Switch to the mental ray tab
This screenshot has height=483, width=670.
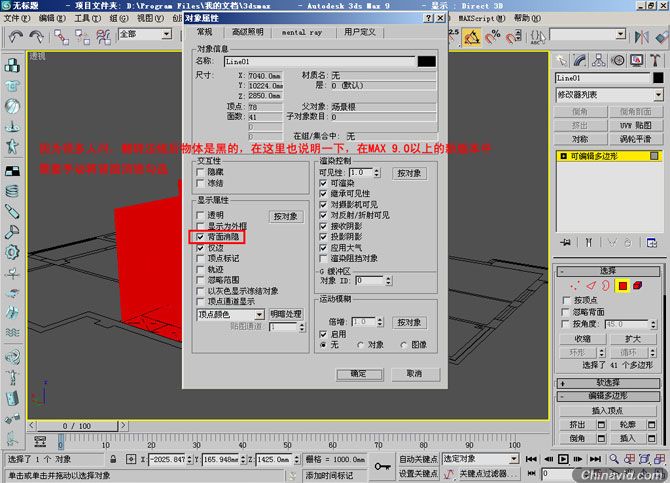click(x=302, y=32)
